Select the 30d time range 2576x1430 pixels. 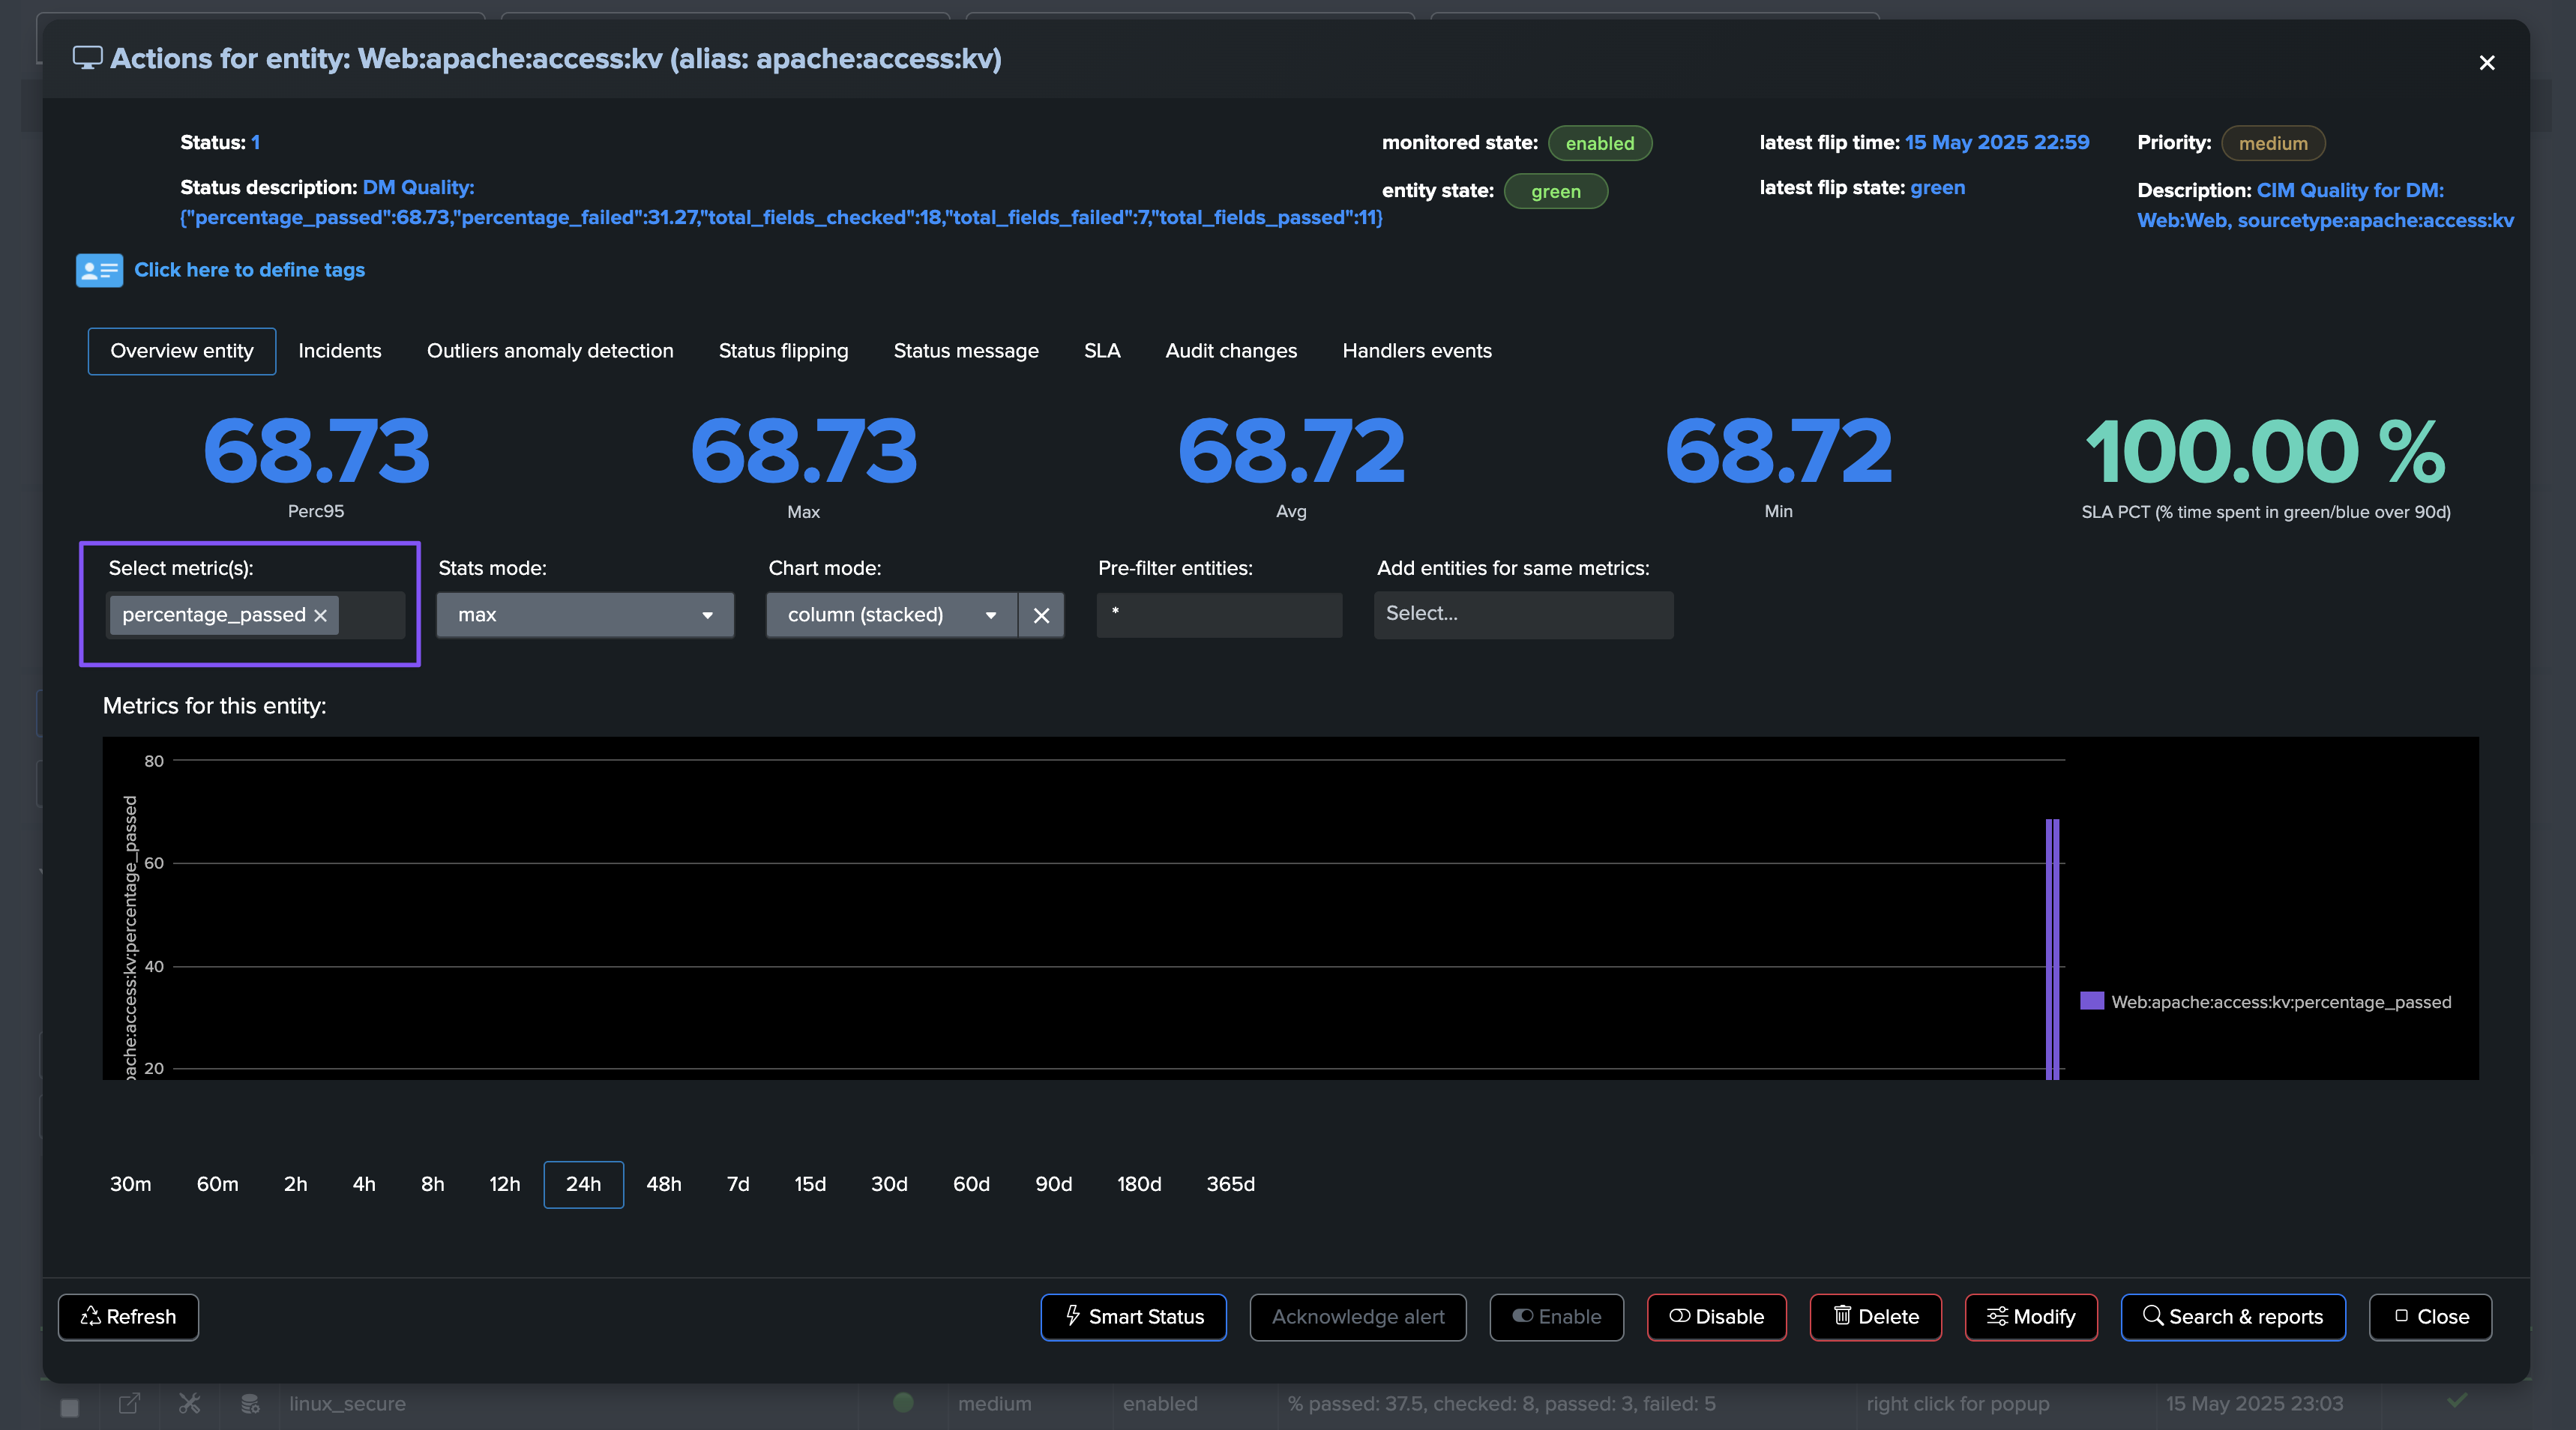[x=889, y=1184]
